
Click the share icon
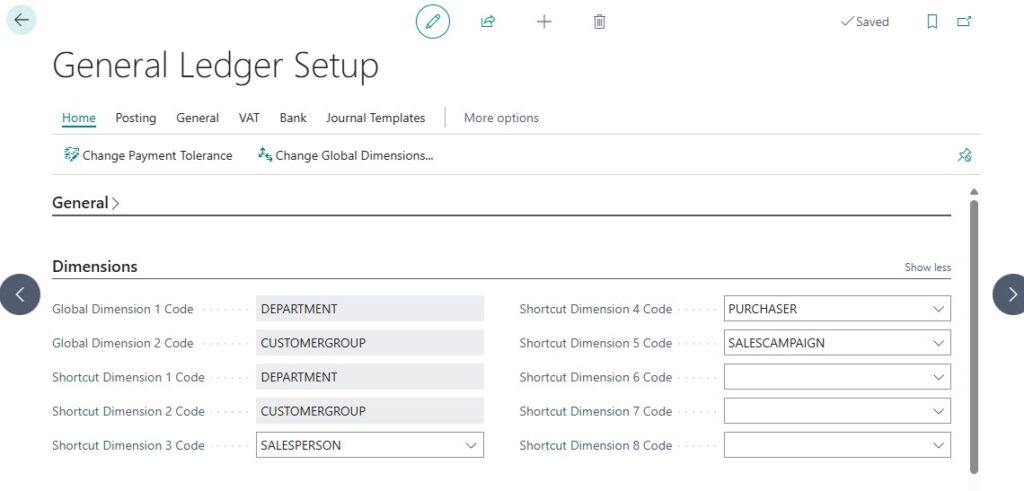[488, 21]
